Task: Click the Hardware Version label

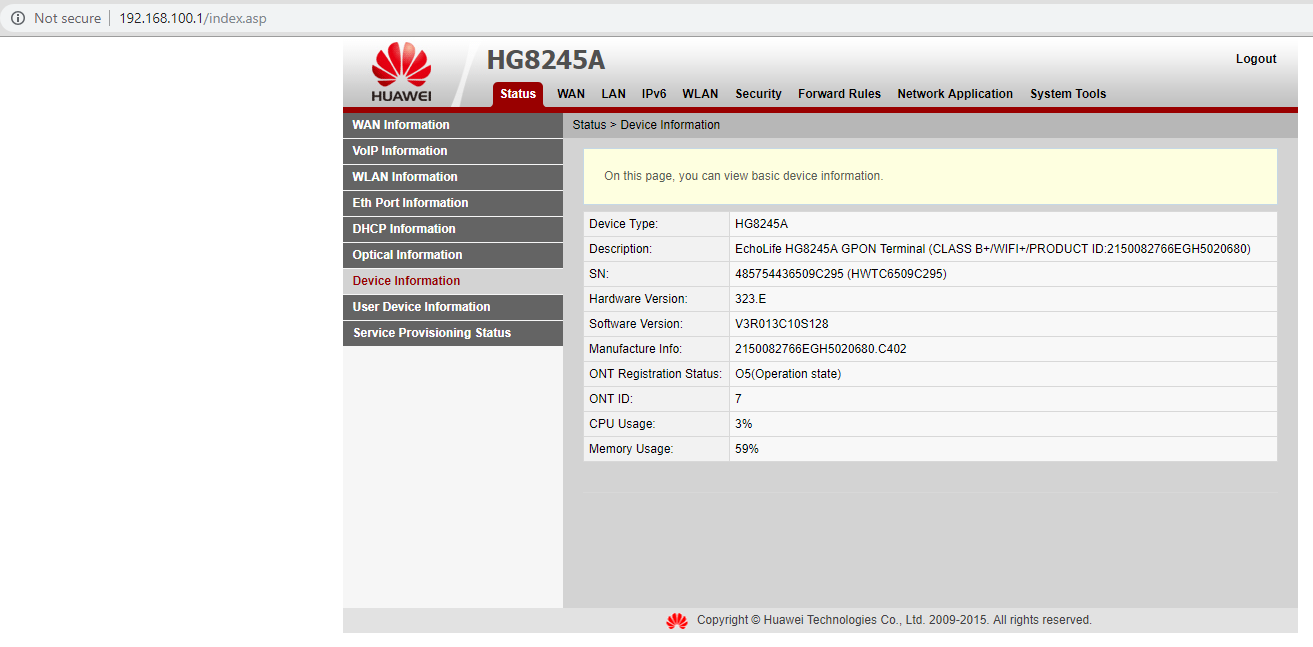Action: 638,299
